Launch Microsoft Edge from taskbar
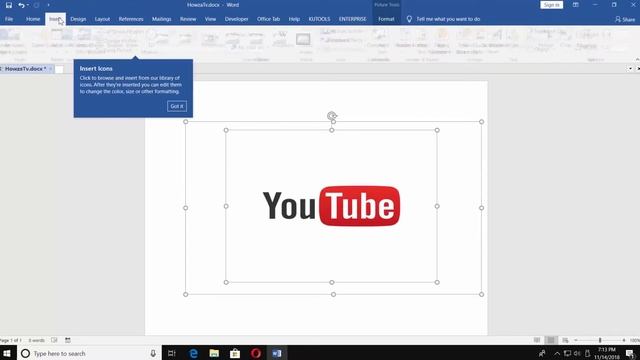 pos(193,353)
